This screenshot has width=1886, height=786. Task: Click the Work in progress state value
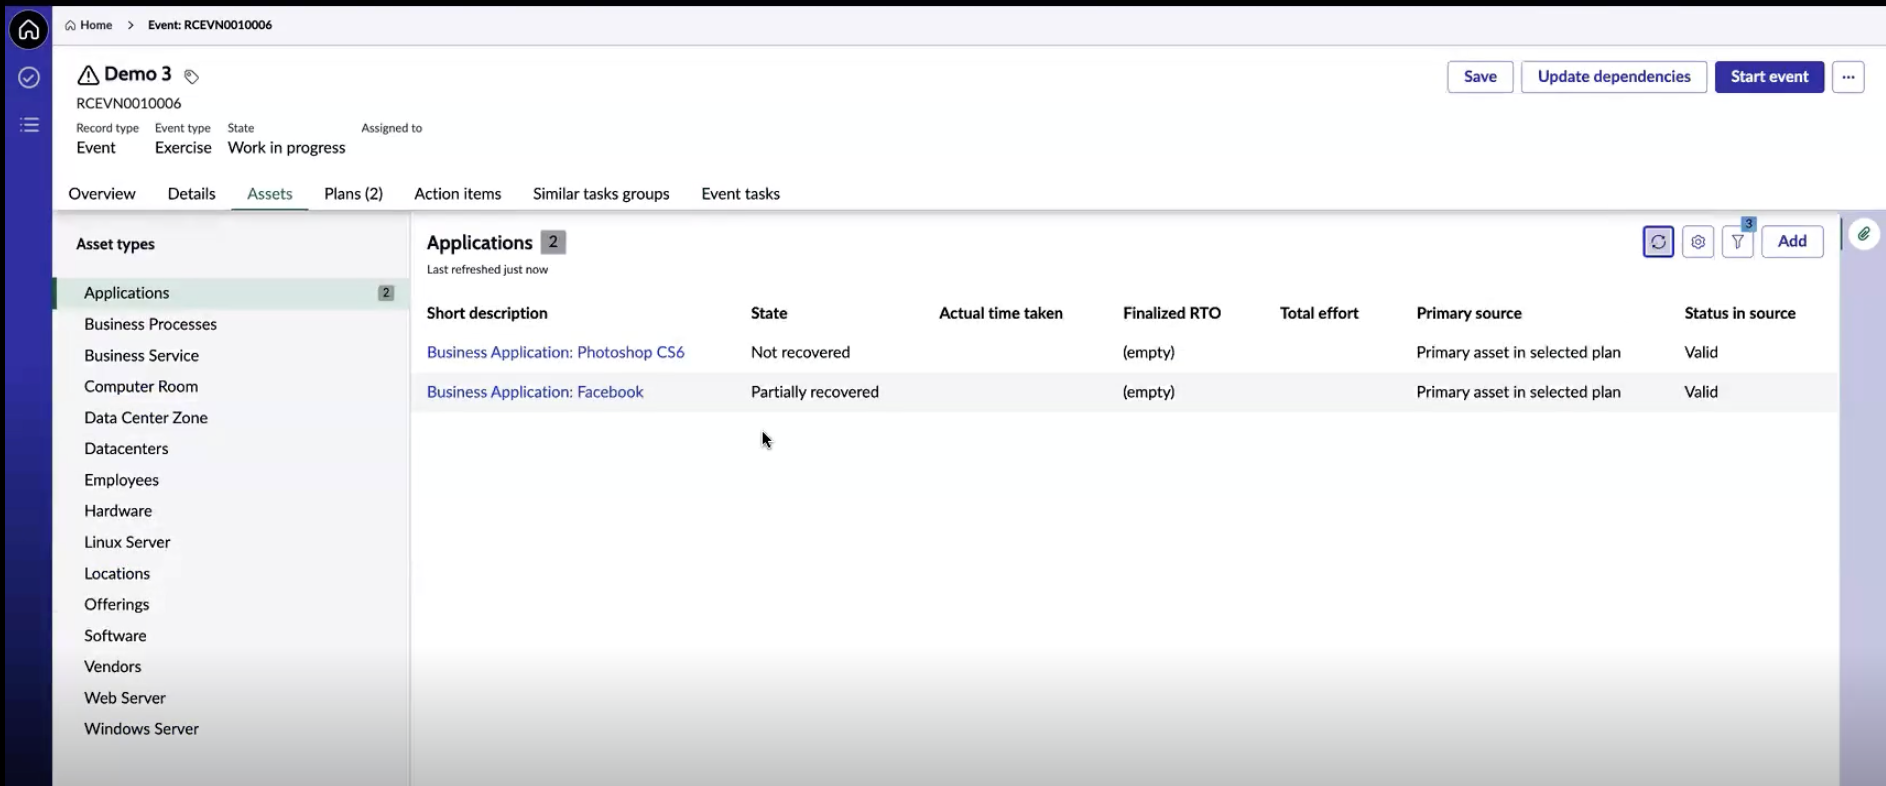coord(286,148)
